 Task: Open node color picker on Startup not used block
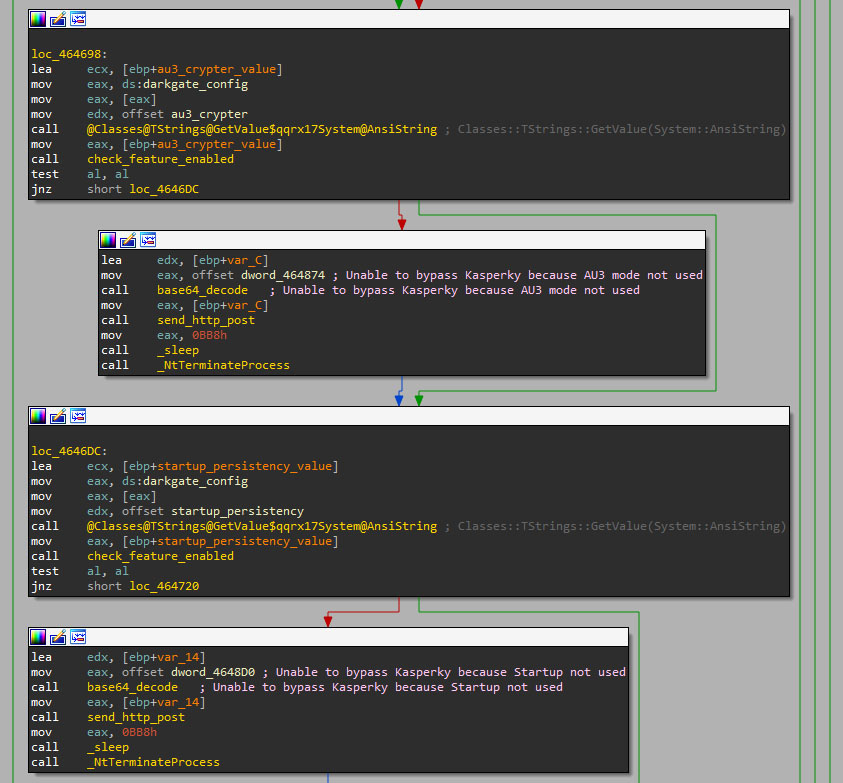coord(38,637)
